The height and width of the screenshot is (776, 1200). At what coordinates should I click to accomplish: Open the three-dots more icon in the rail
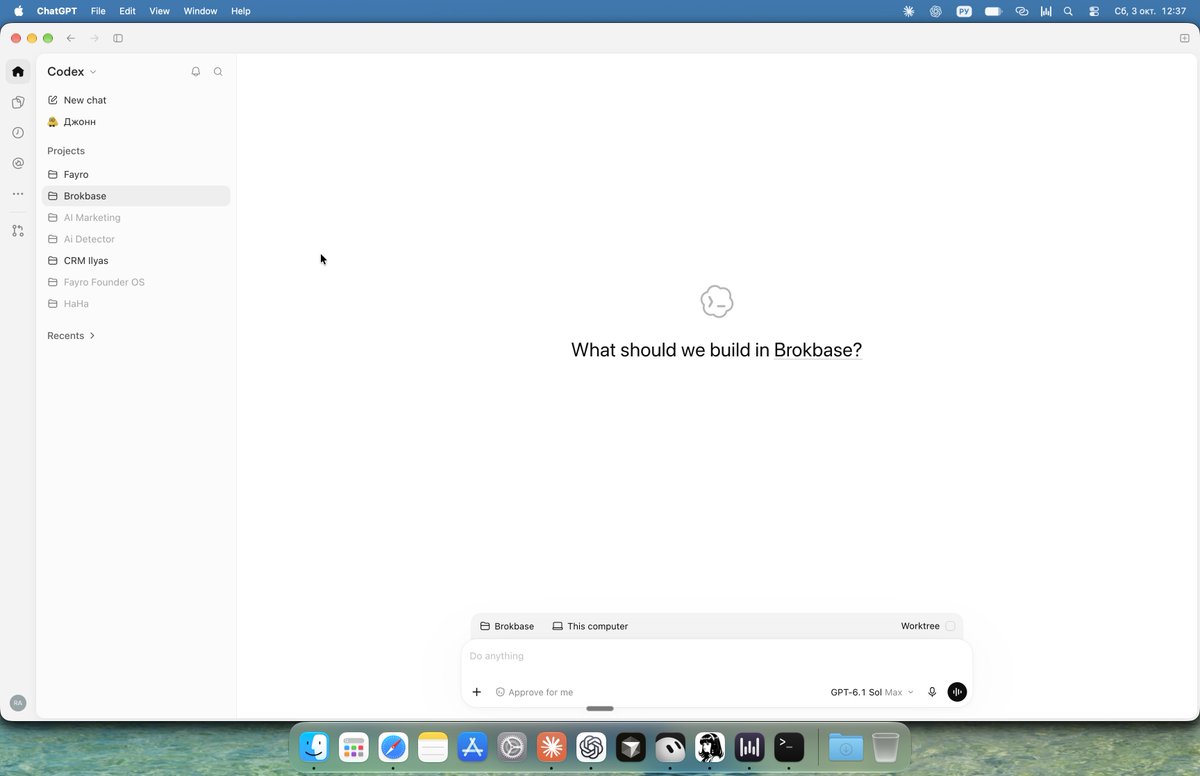click(18, 194)
